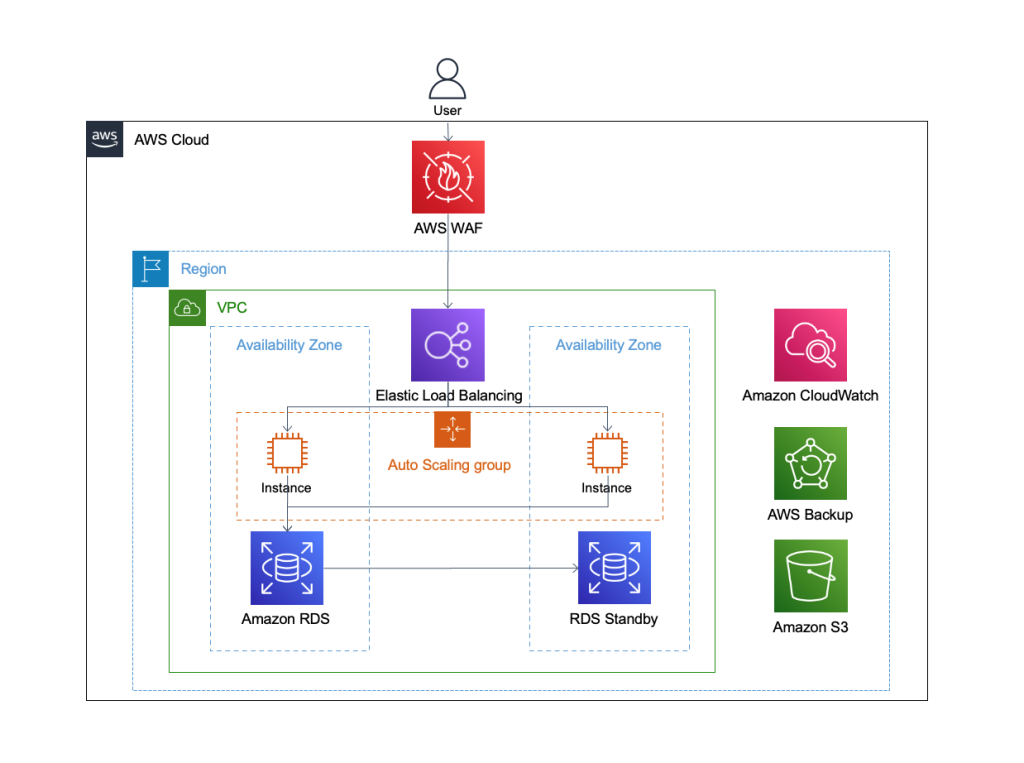Screen dimensions: 1024x763
Task: Click the 'Amazon S3' label
Action: coord(810,627)
